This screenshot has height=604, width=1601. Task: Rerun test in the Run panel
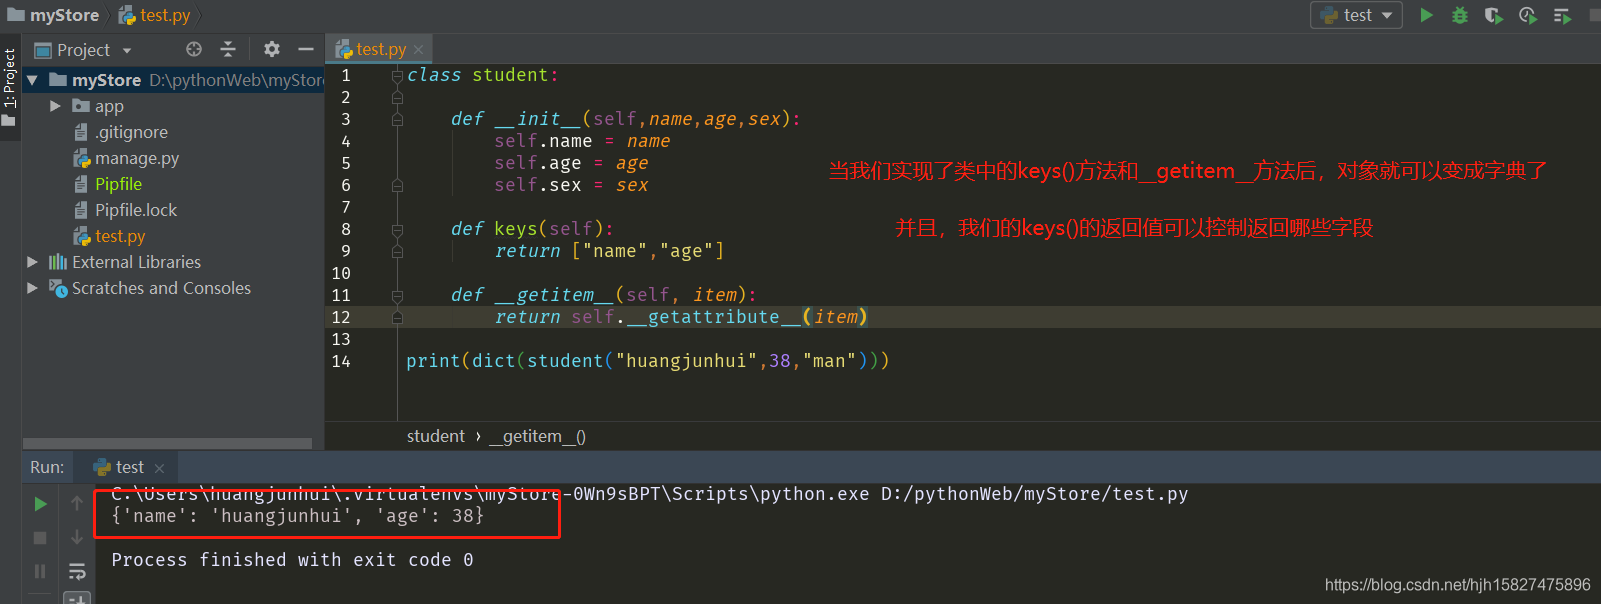(x=40, y=504)
